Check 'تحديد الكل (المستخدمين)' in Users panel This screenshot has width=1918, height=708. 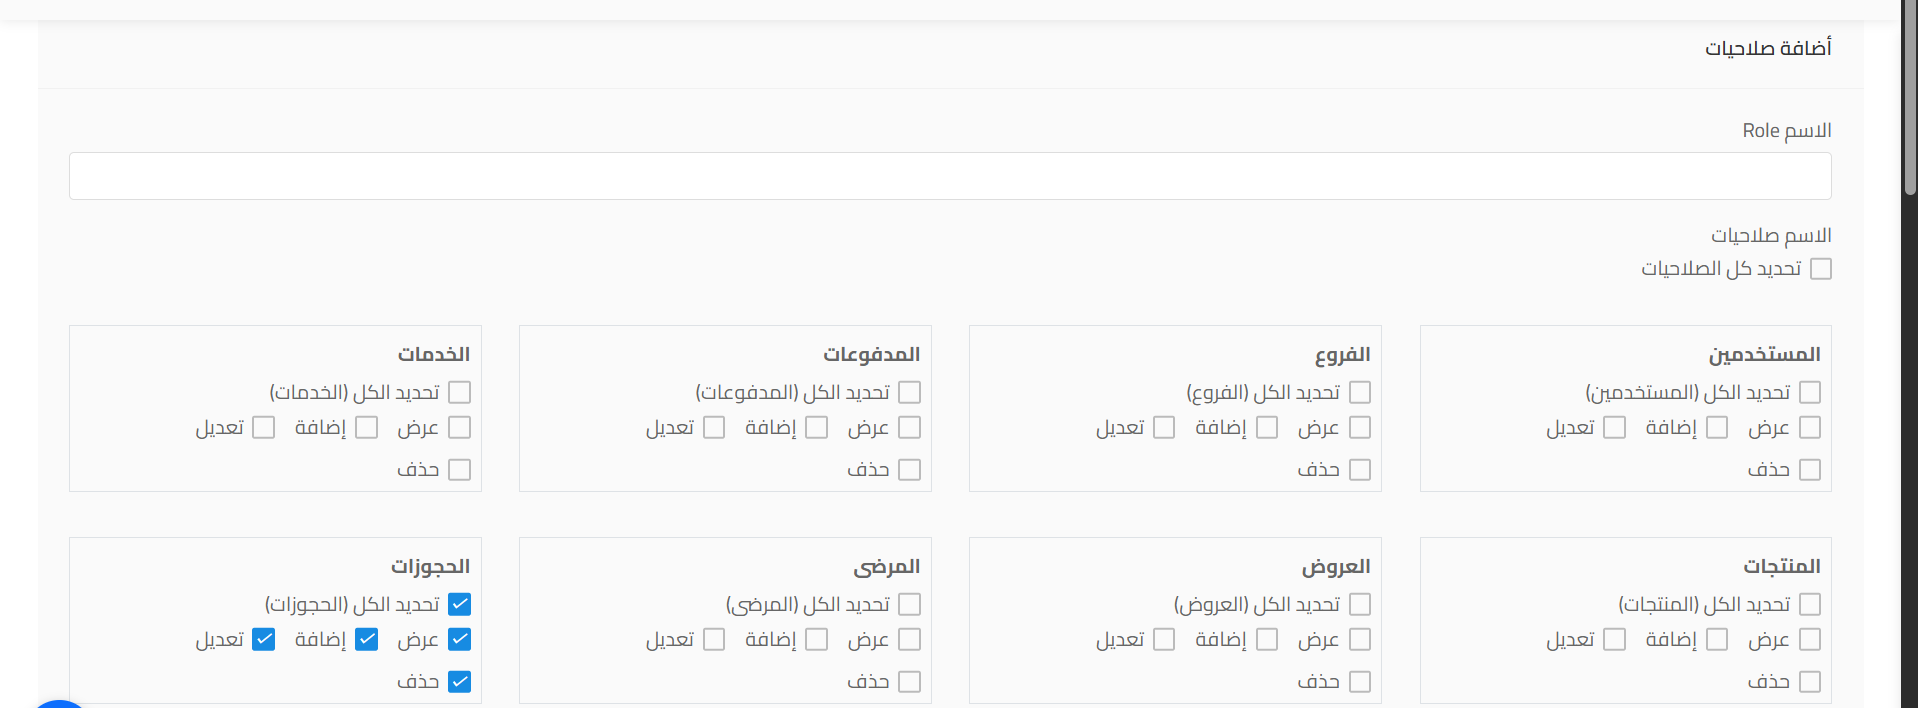coord(1810,392)
